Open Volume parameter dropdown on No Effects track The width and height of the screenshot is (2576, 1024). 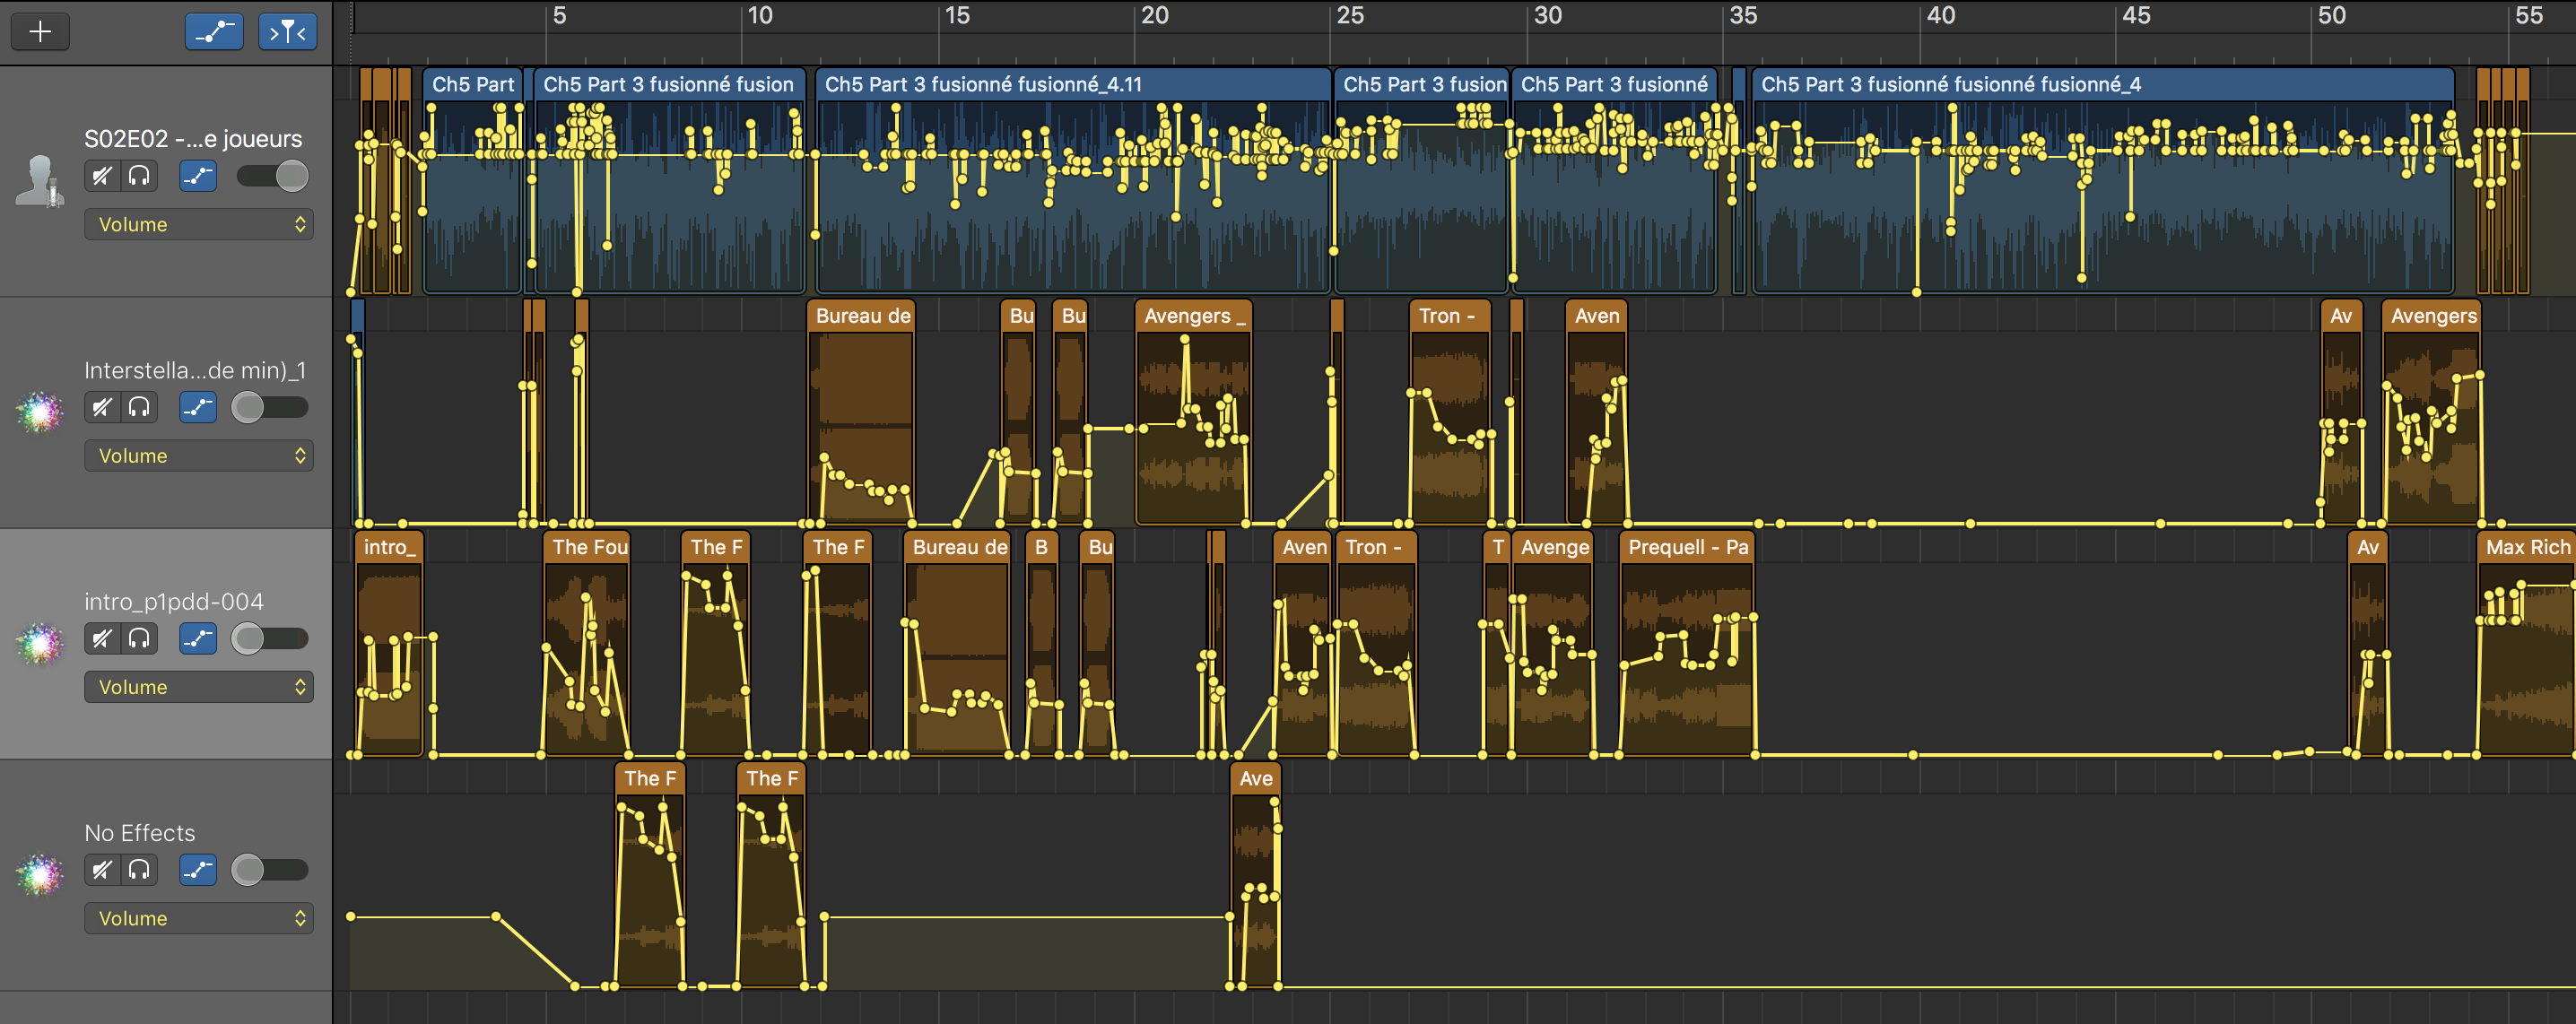(x=198, y=918)
